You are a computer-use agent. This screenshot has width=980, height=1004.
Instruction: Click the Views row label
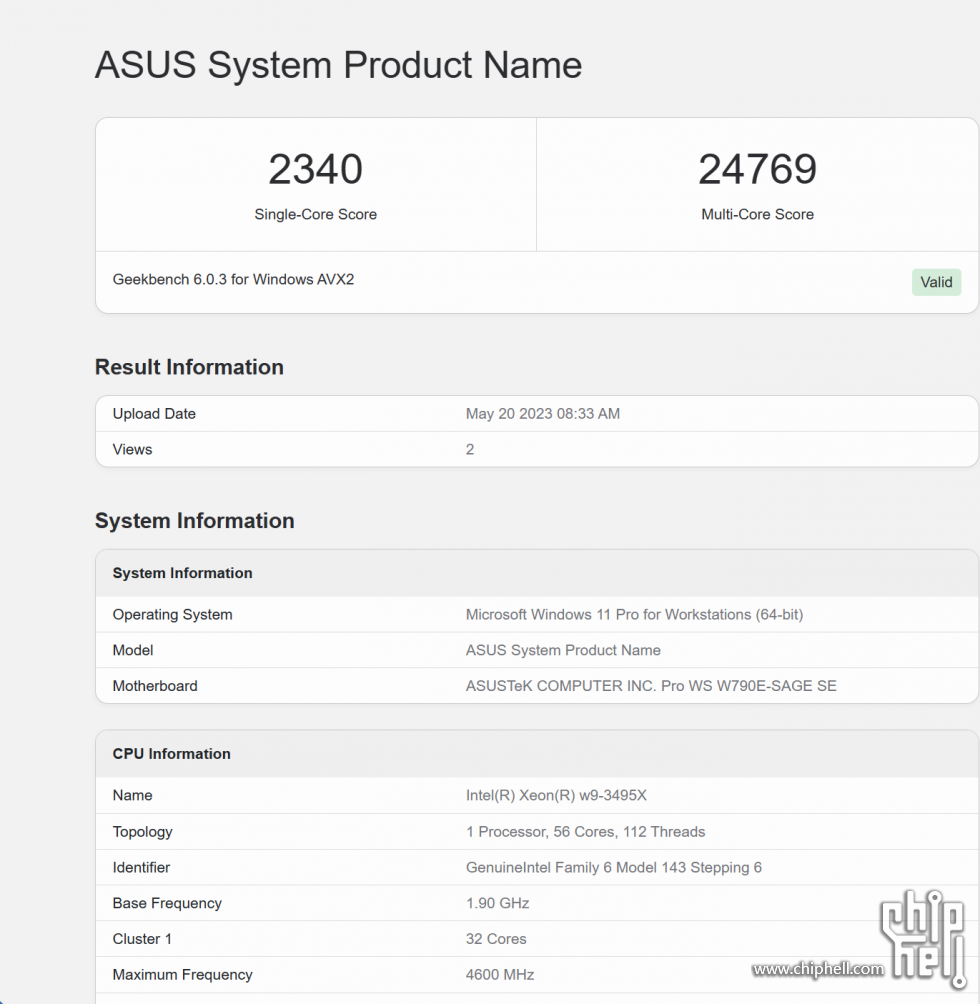point(133,449)
